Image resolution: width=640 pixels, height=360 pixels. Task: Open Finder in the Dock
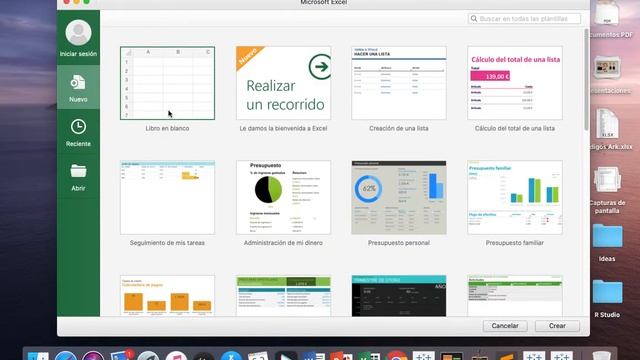tap(38, 356)
